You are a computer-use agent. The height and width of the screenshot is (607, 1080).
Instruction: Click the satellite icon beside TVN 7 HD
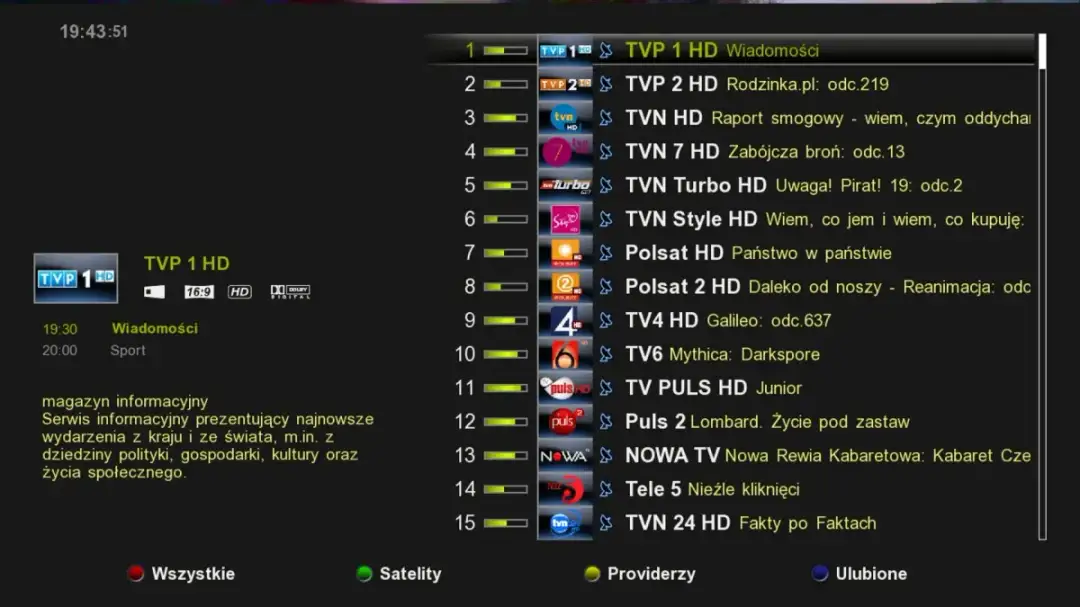pos(605,152)
